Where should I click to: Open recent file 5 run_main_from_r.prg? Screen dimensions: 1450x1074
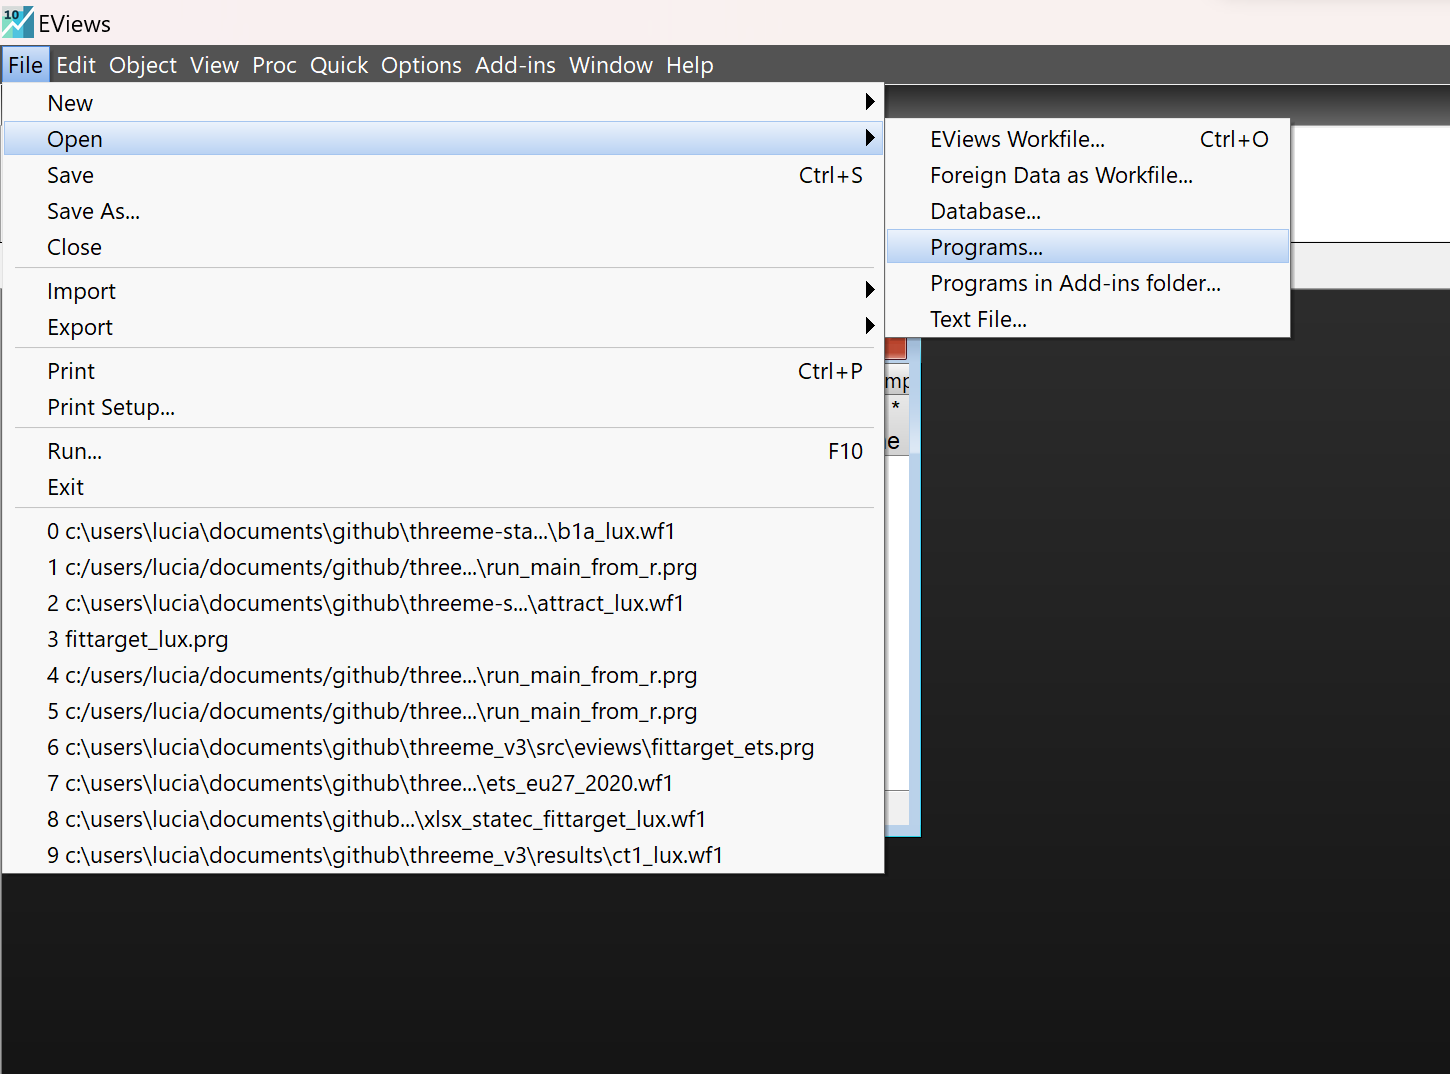point(443,711)
